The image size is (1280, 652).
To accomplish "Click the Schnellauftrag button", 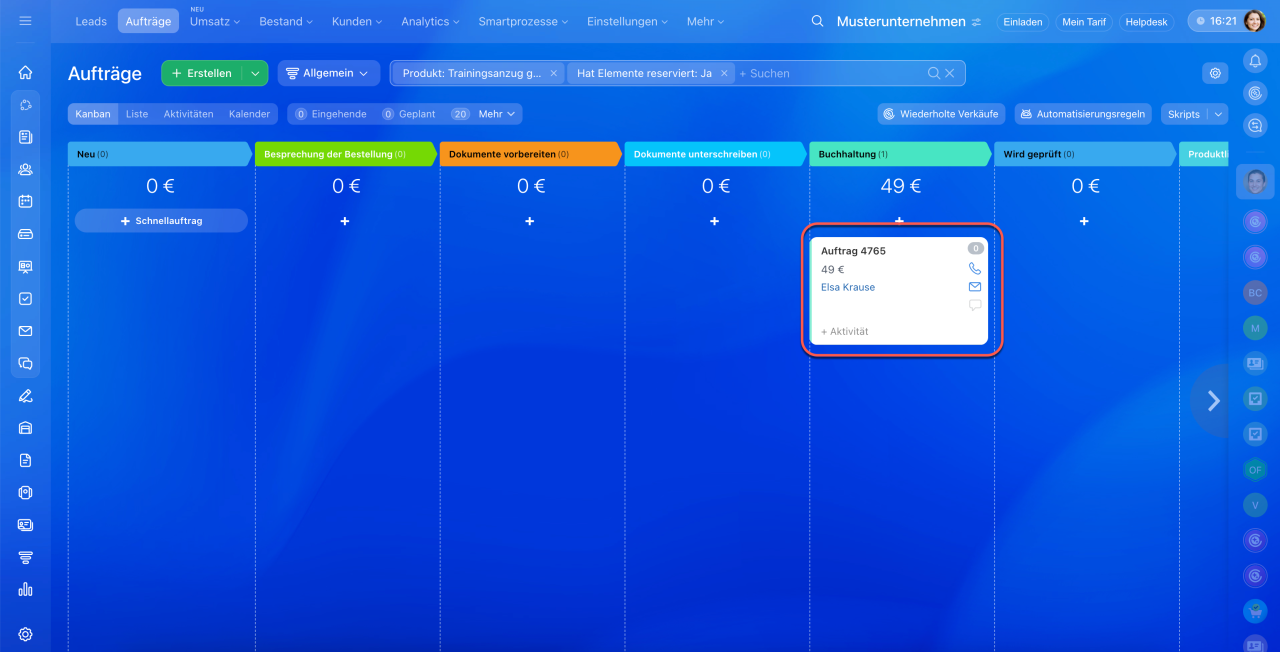I will (161, 220).
